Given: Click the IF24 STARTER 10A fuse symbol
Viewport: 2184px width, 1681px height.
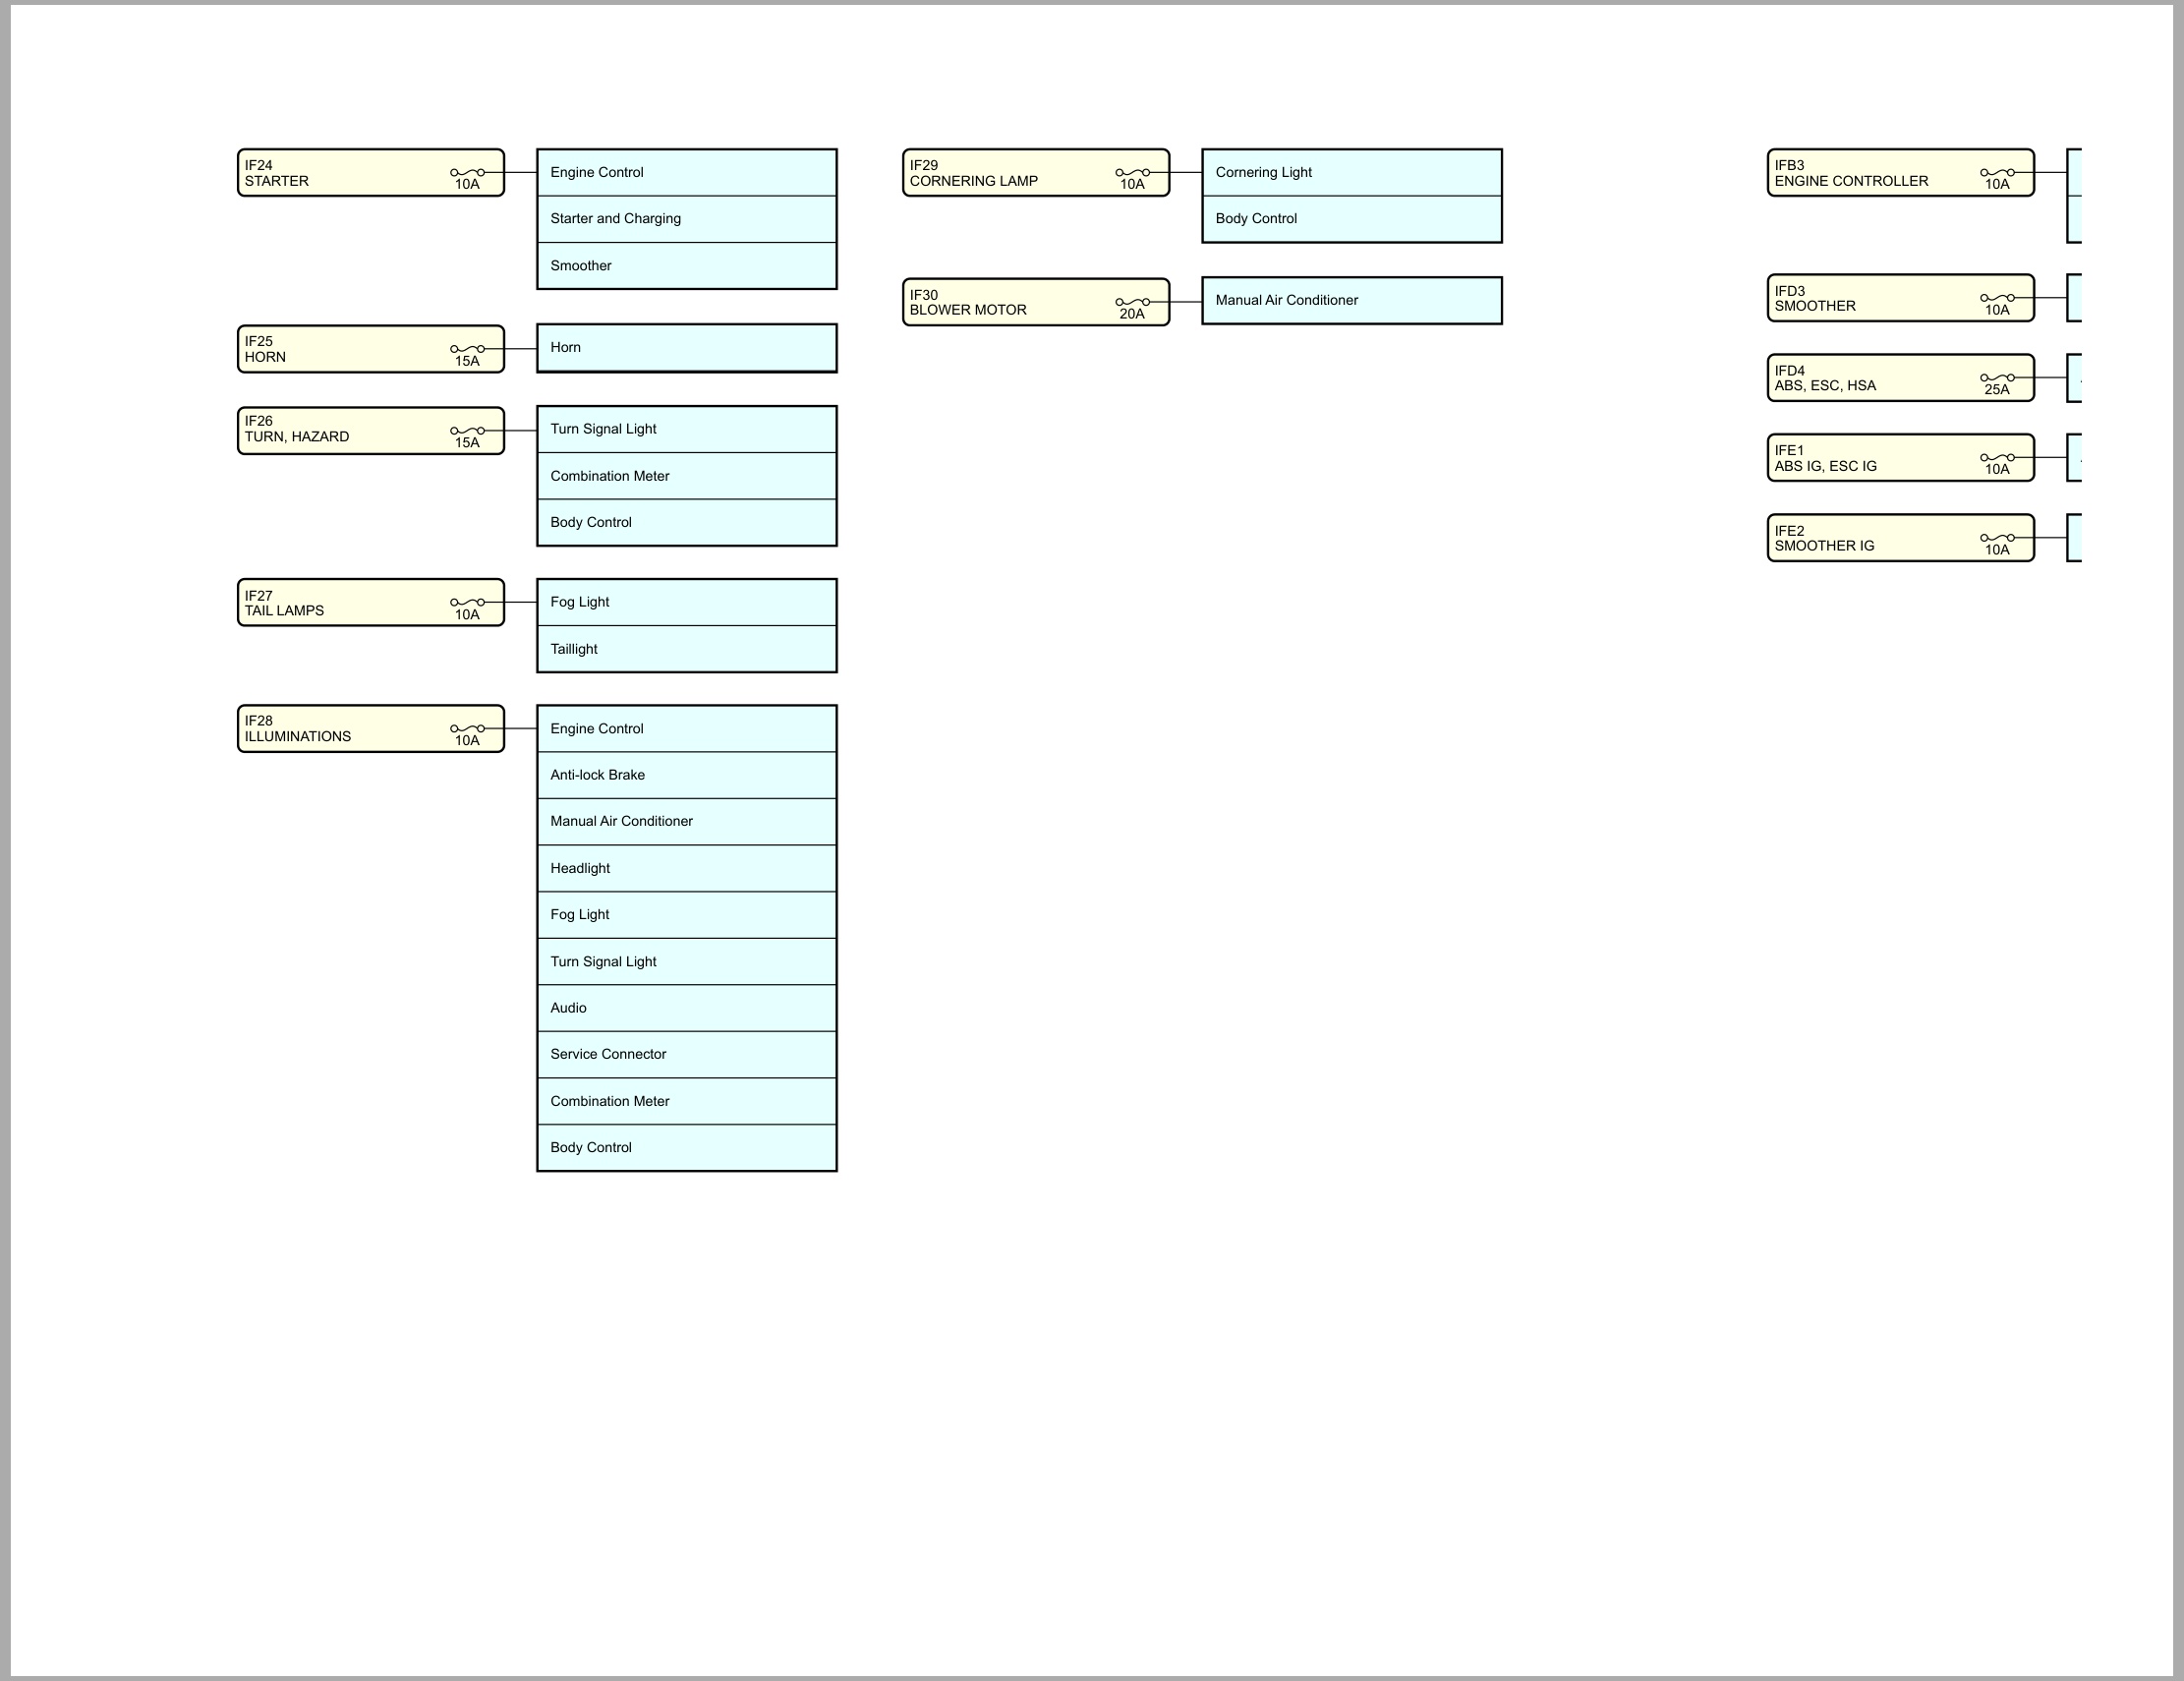Looking at the screenshot, I should pos(467,173).
